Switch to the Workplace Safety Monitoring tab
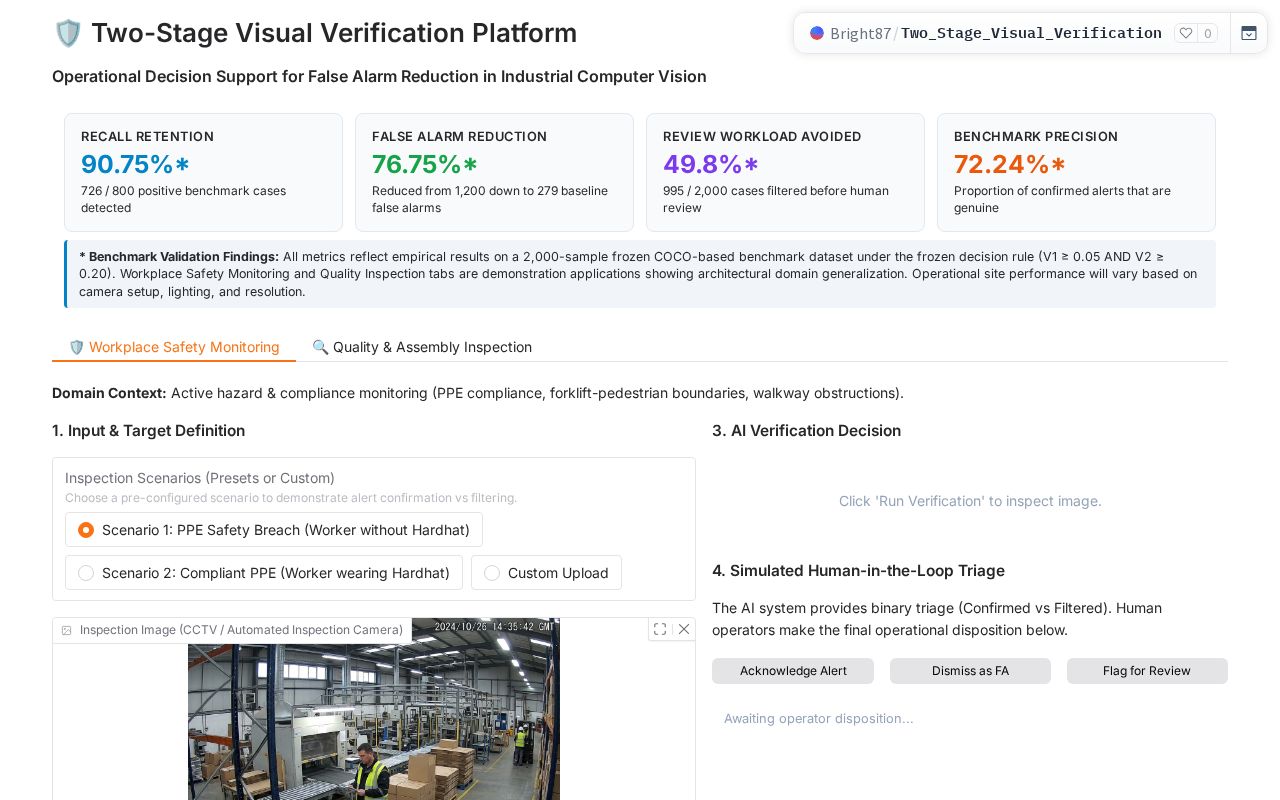 [174, 347]
